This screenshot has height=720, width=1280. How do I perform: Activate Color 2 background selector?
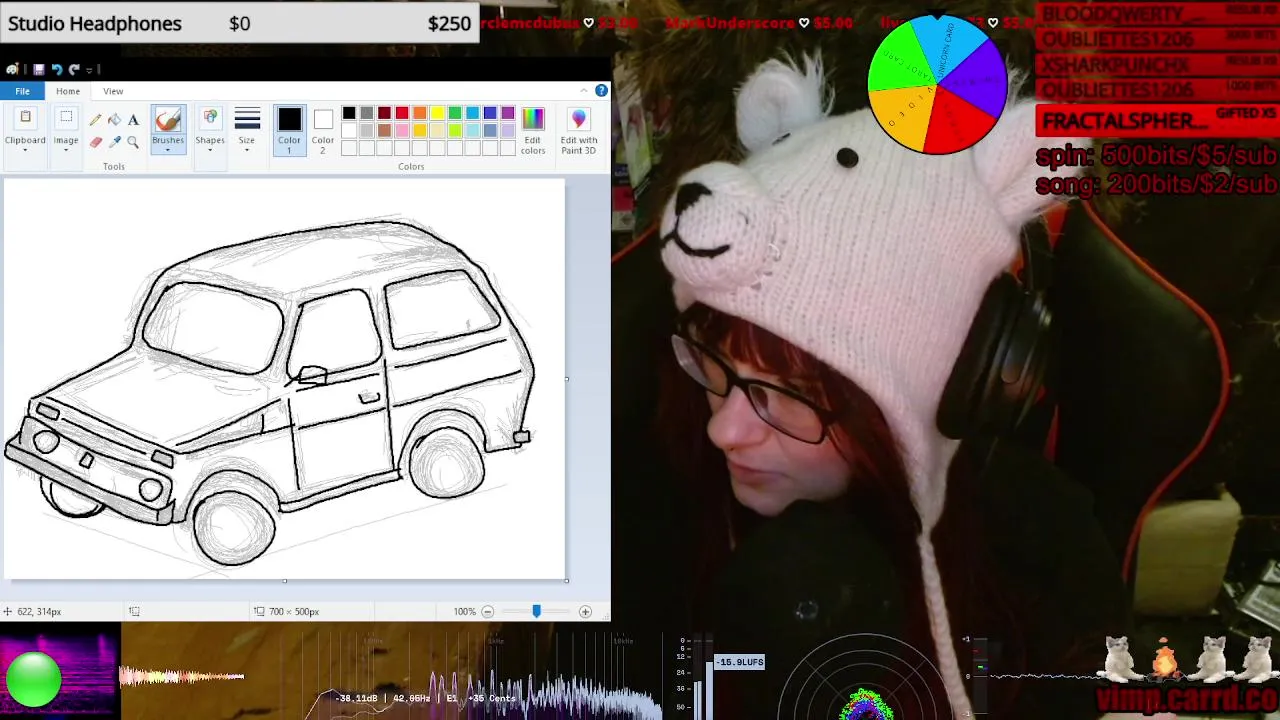click(323, 130)
